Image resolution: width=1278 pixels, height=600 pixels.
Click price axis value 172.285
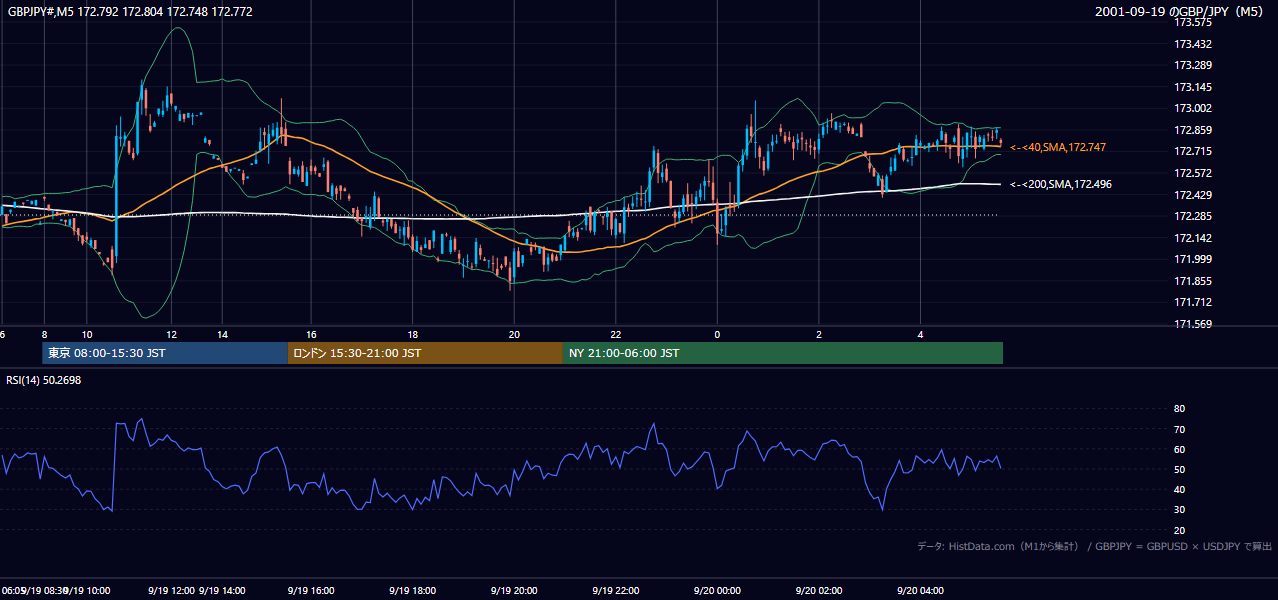(1194, 216)
